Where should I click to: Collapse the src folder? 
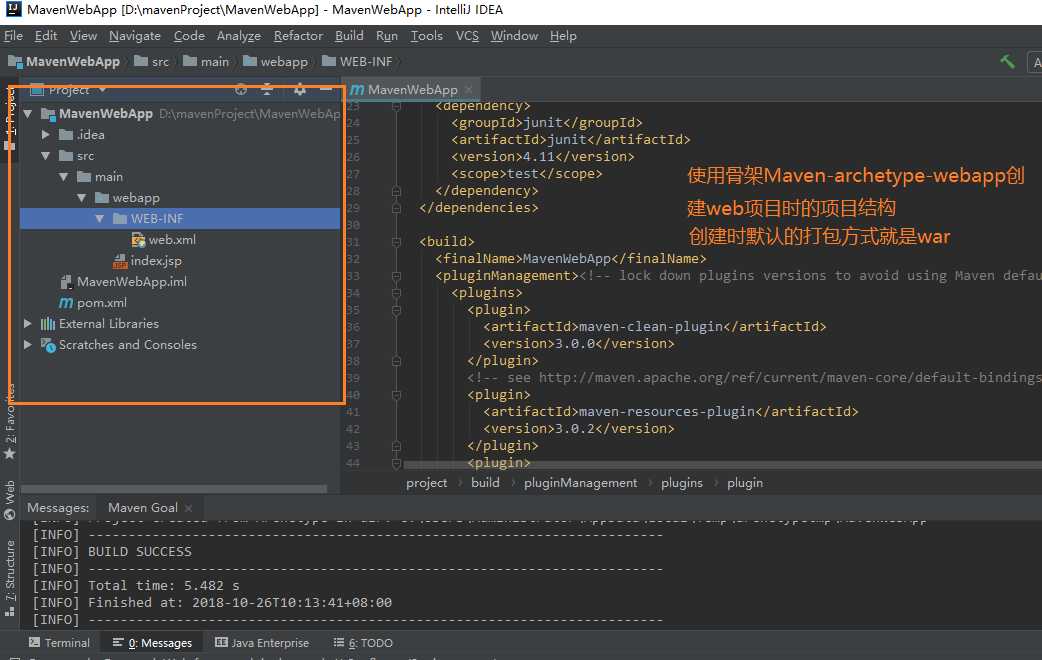pos(46,156)
